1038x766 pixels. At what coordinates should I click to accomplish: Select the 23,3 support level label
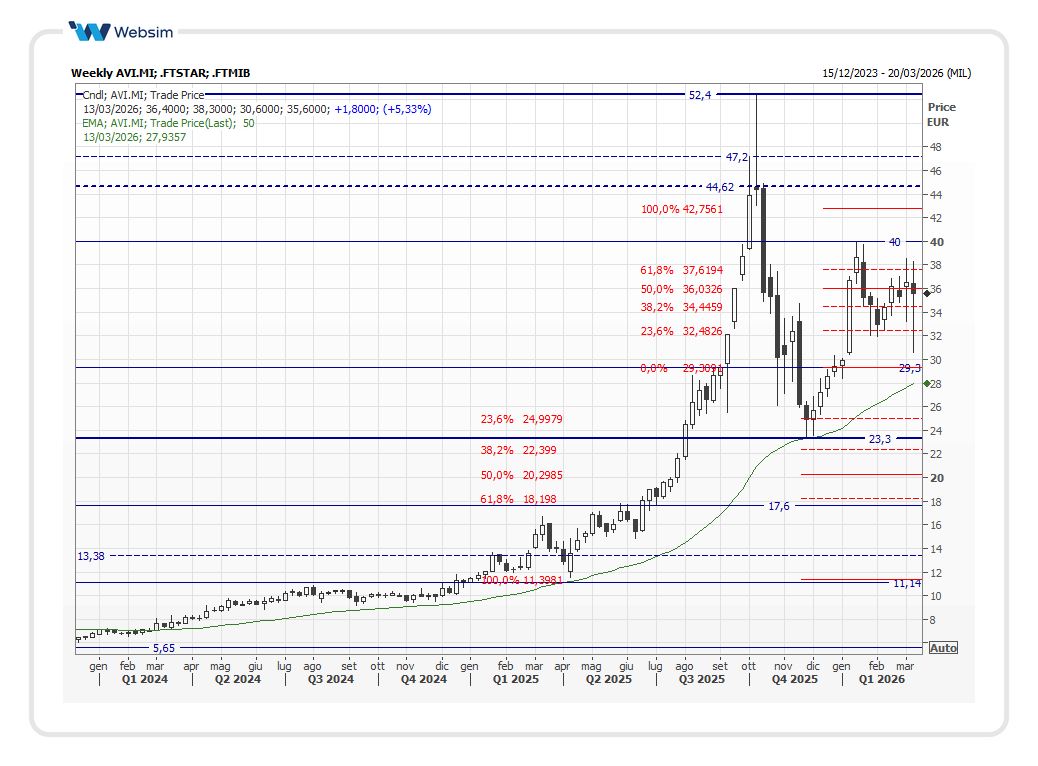[x=879, y=439]
